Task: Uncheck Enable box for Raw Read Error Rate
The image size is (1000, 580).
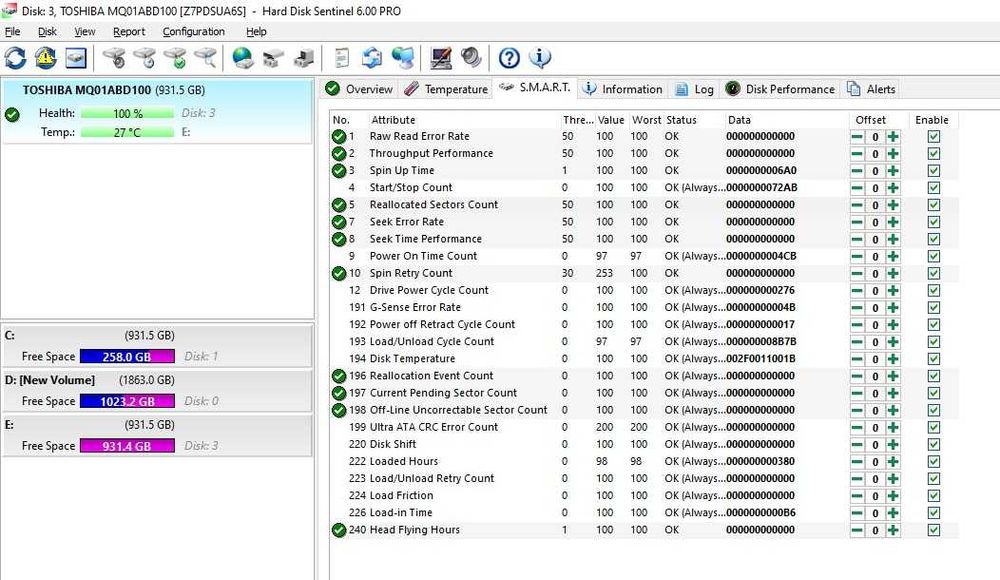Action: pos(933,137)
